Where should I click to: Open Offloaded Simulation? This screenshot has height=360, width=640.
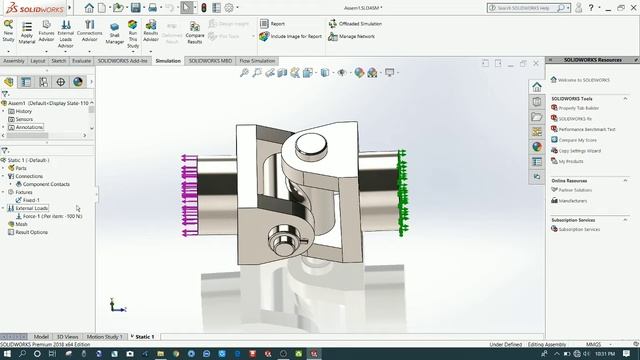[x=356, y=24]
